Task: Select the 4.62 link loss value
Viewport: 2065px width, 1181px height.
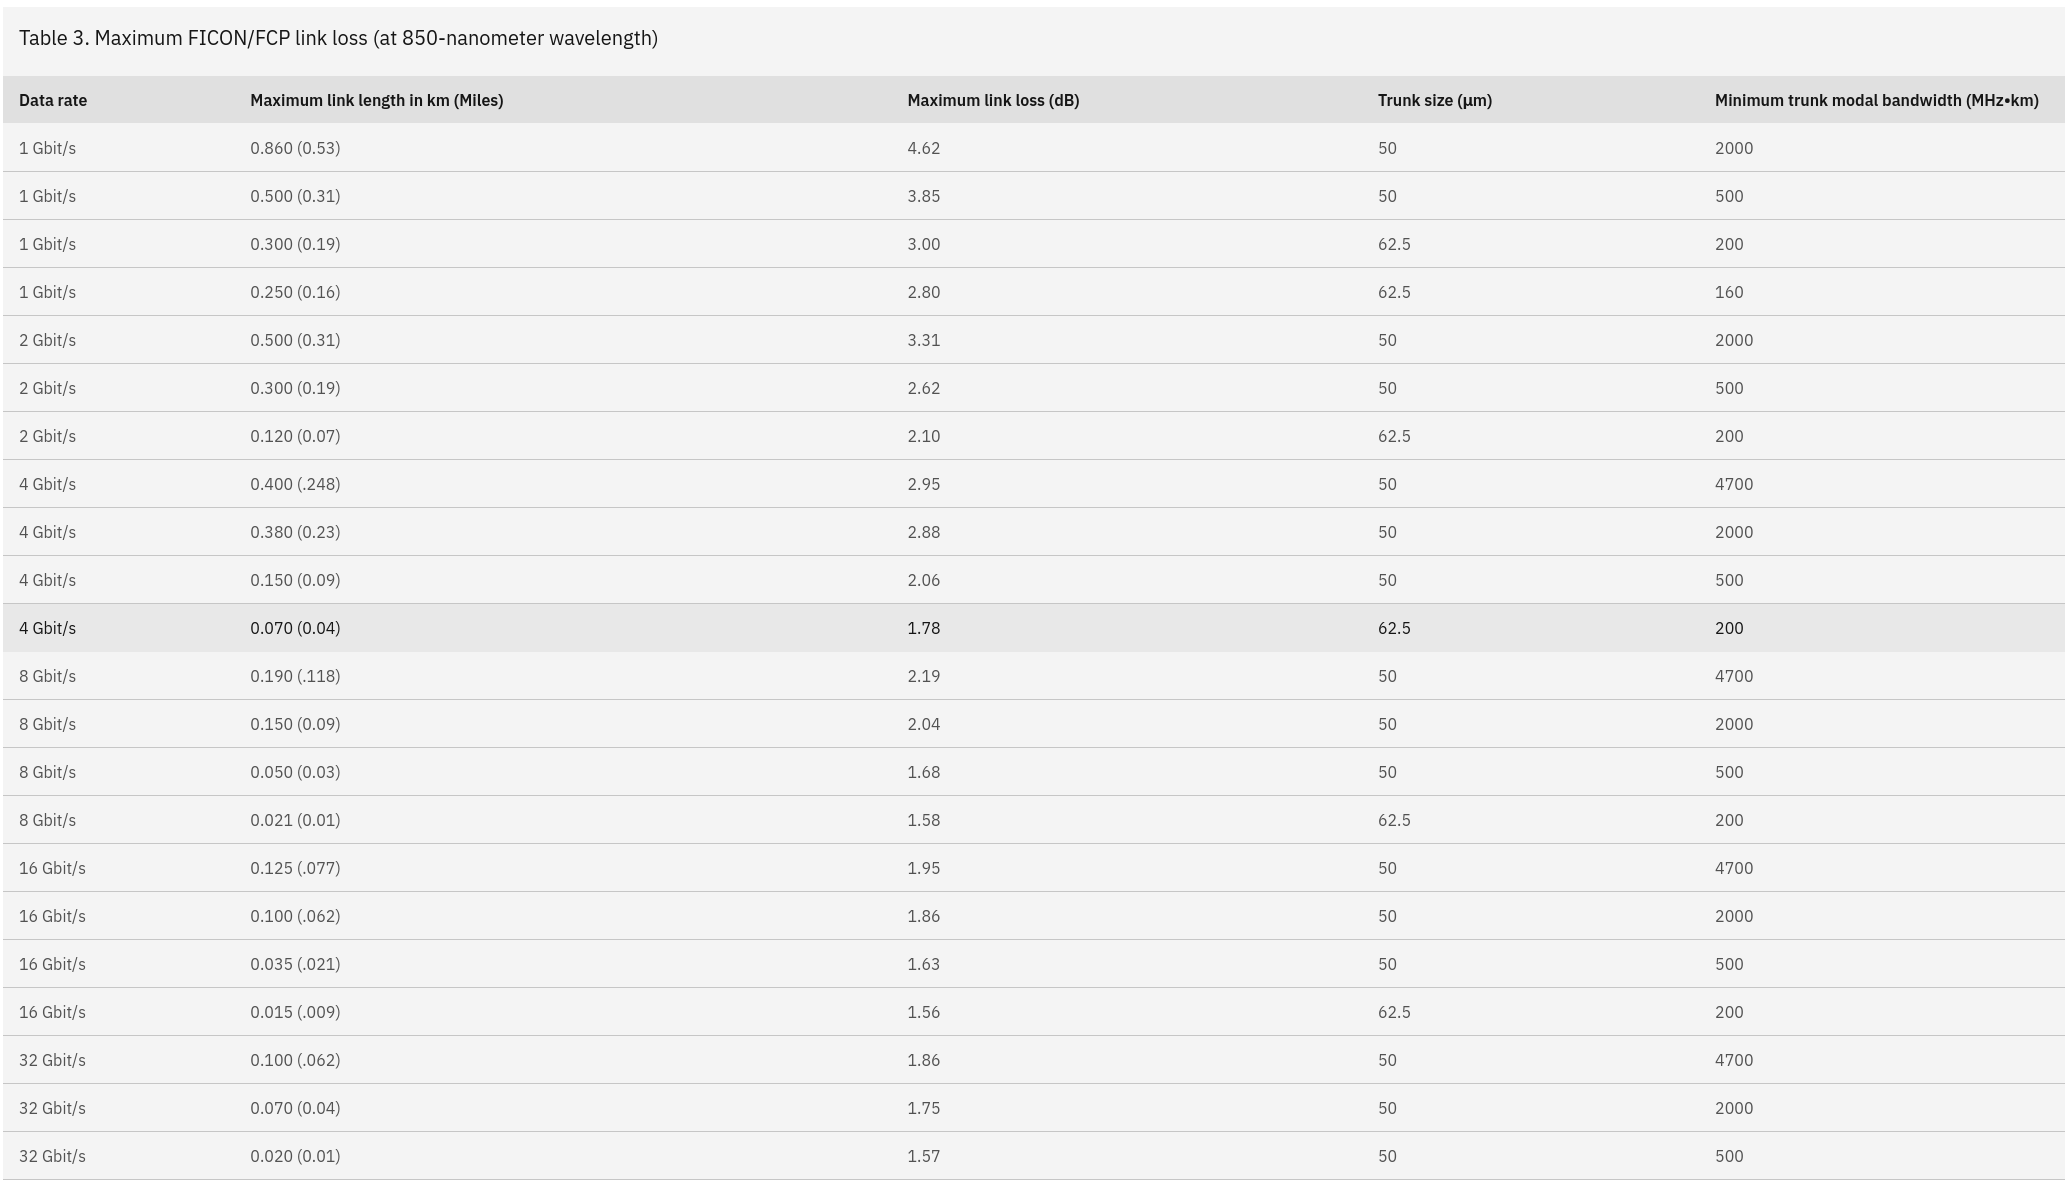Action: (923, 148)
